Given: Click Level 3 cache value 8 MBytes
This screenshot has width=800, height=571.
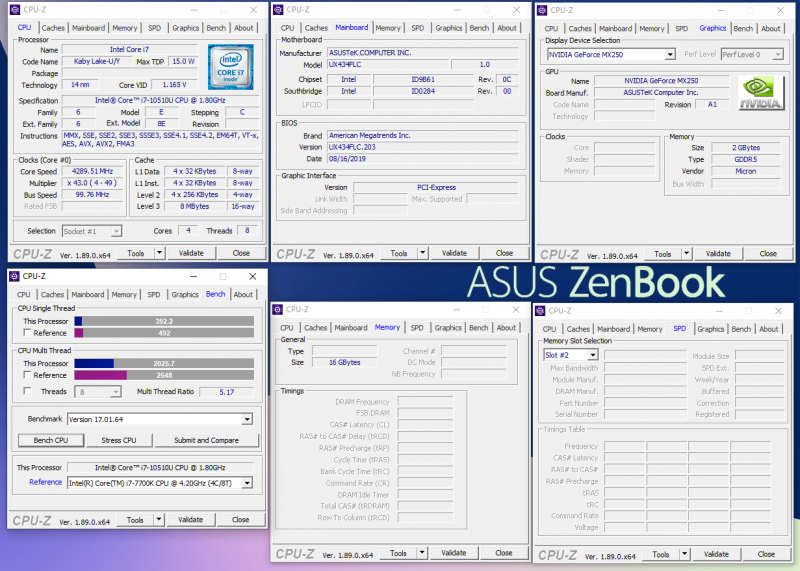Looking at the screenshot, I should pyautogui.click(x=194, y=207).
